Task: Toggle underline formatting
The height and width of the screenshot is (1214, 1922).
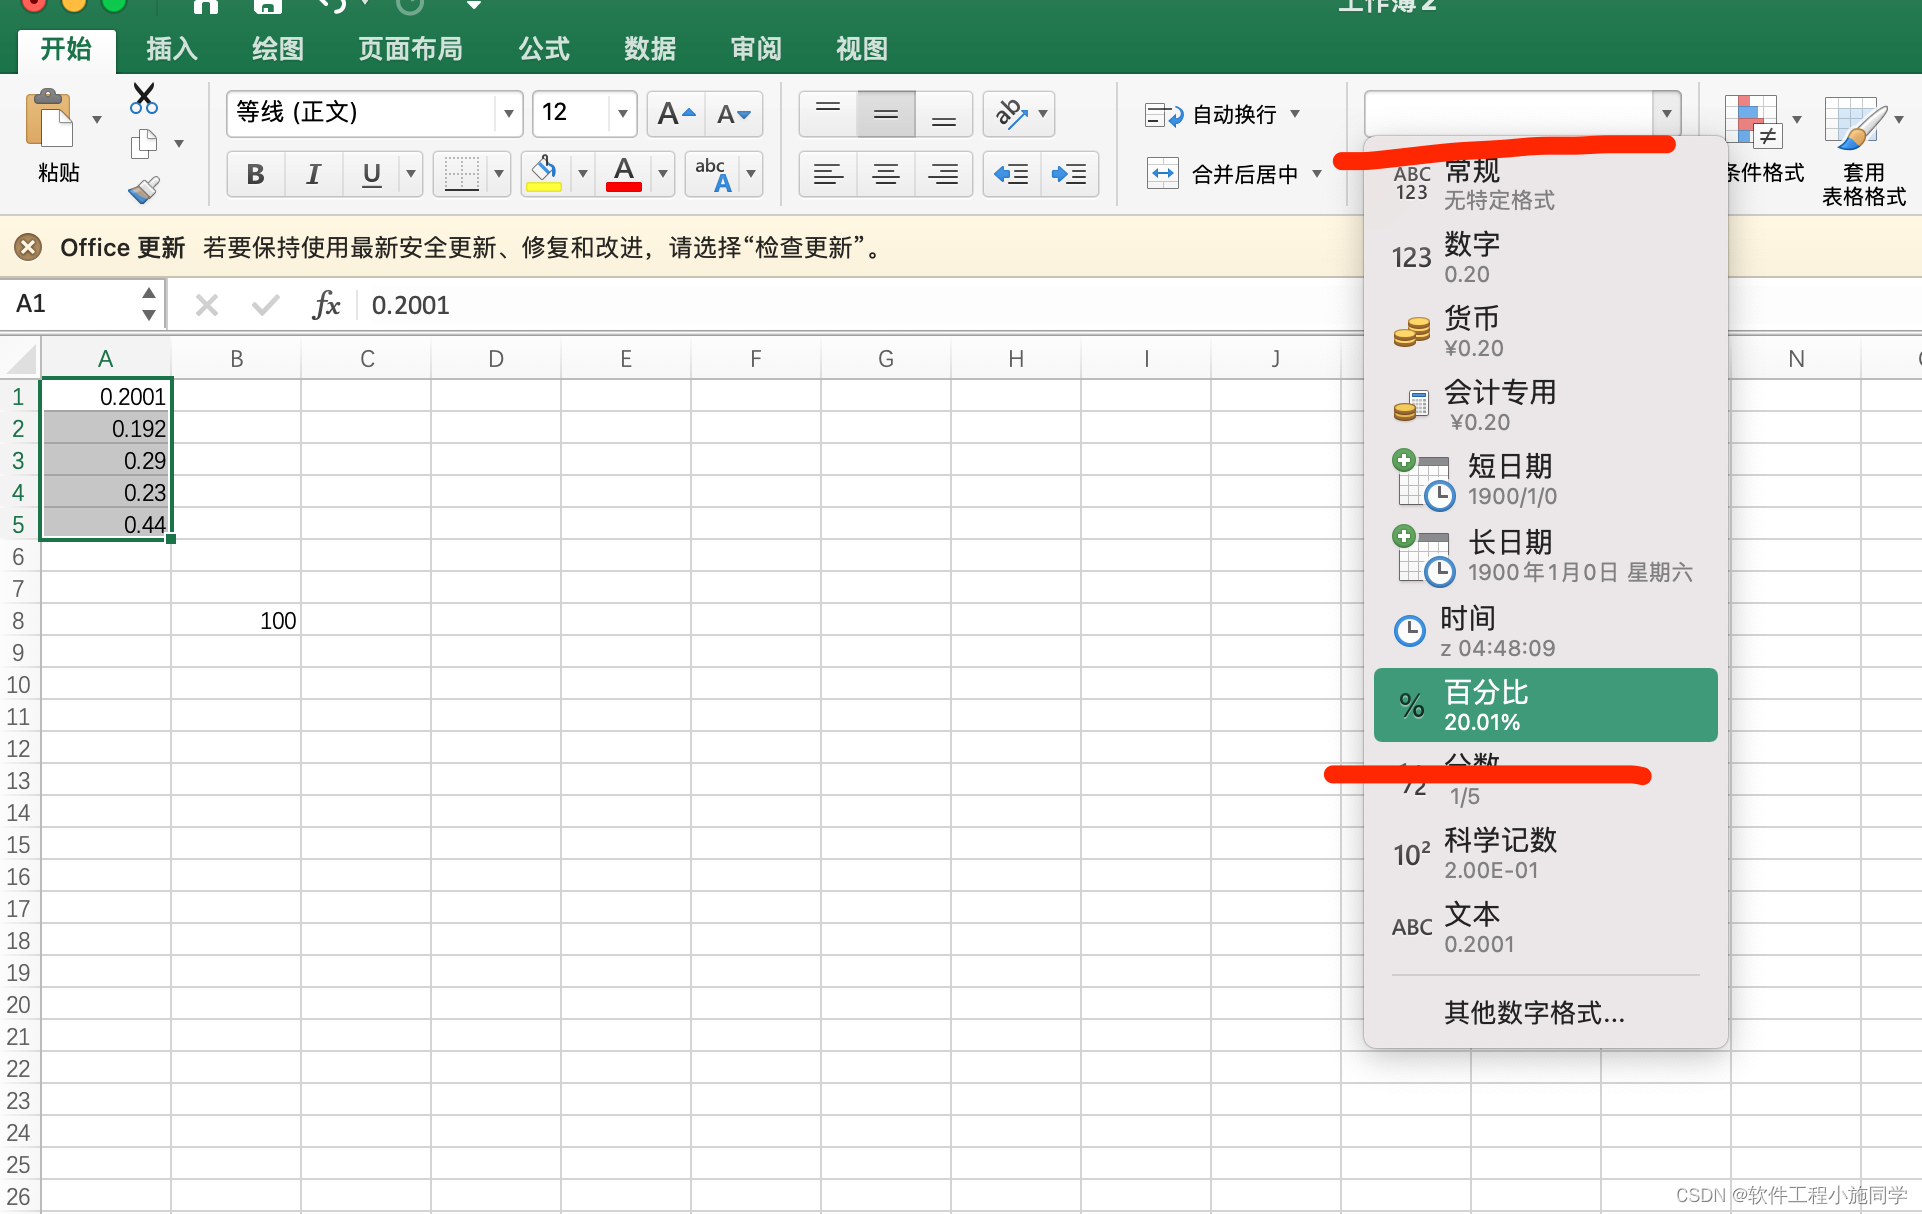Action: pos(371,175)
